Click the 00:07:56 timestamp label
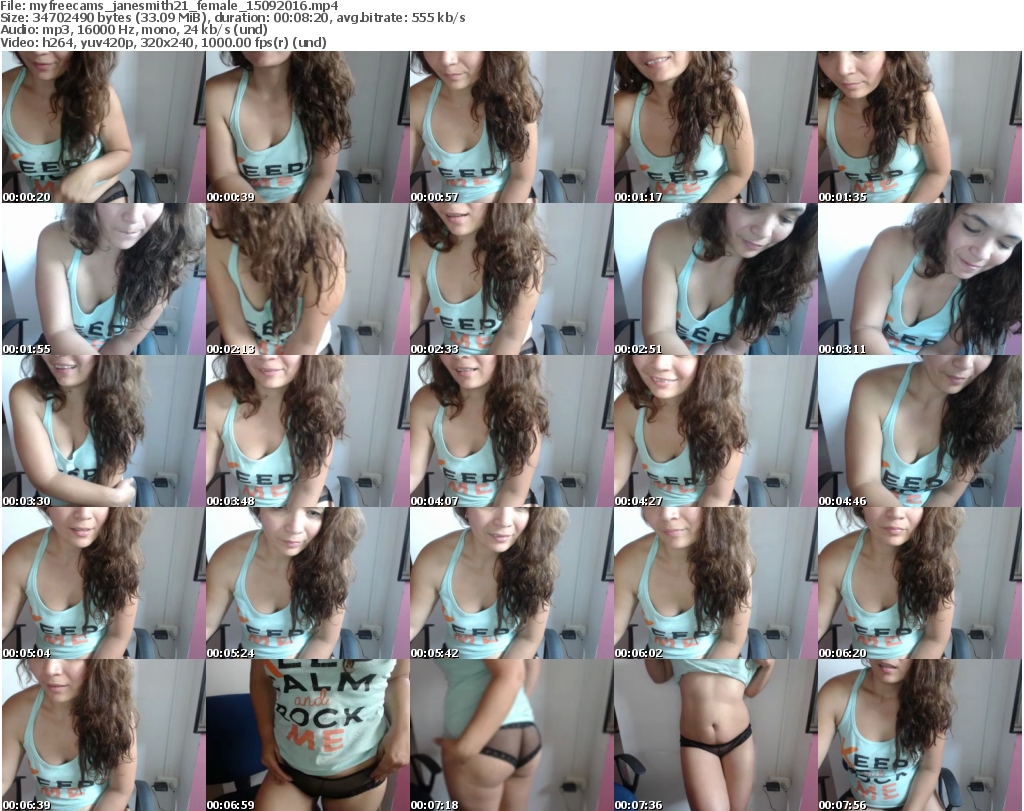This screenshot has height=811, width=1024. click(843, 803)
